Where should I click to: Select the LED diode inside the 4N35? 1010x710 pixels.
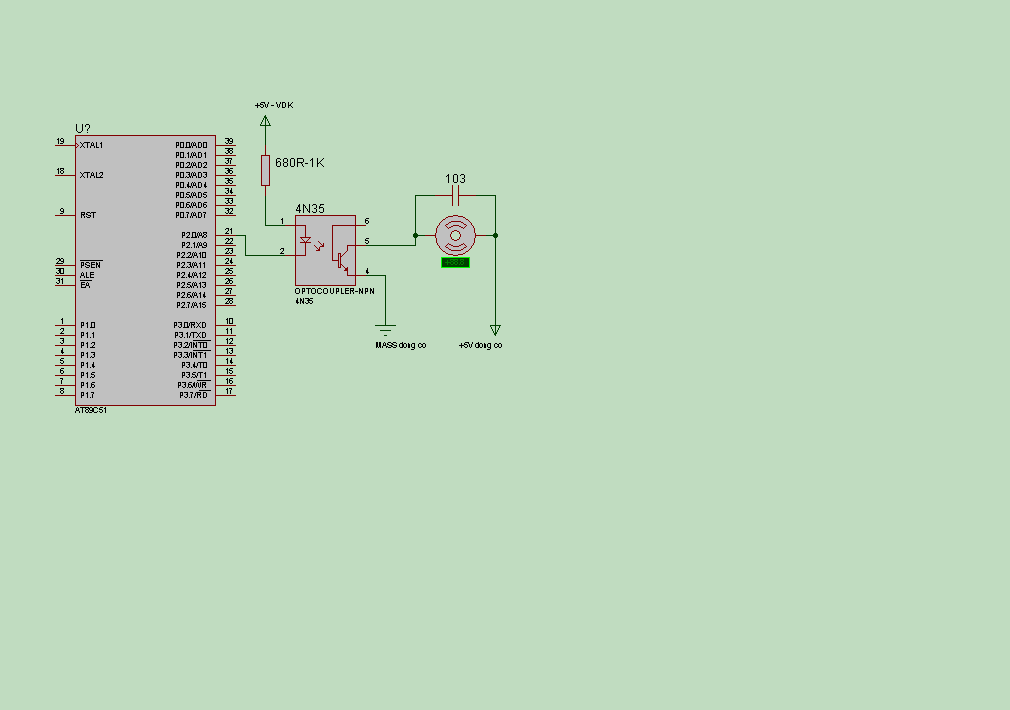[305, 241]
